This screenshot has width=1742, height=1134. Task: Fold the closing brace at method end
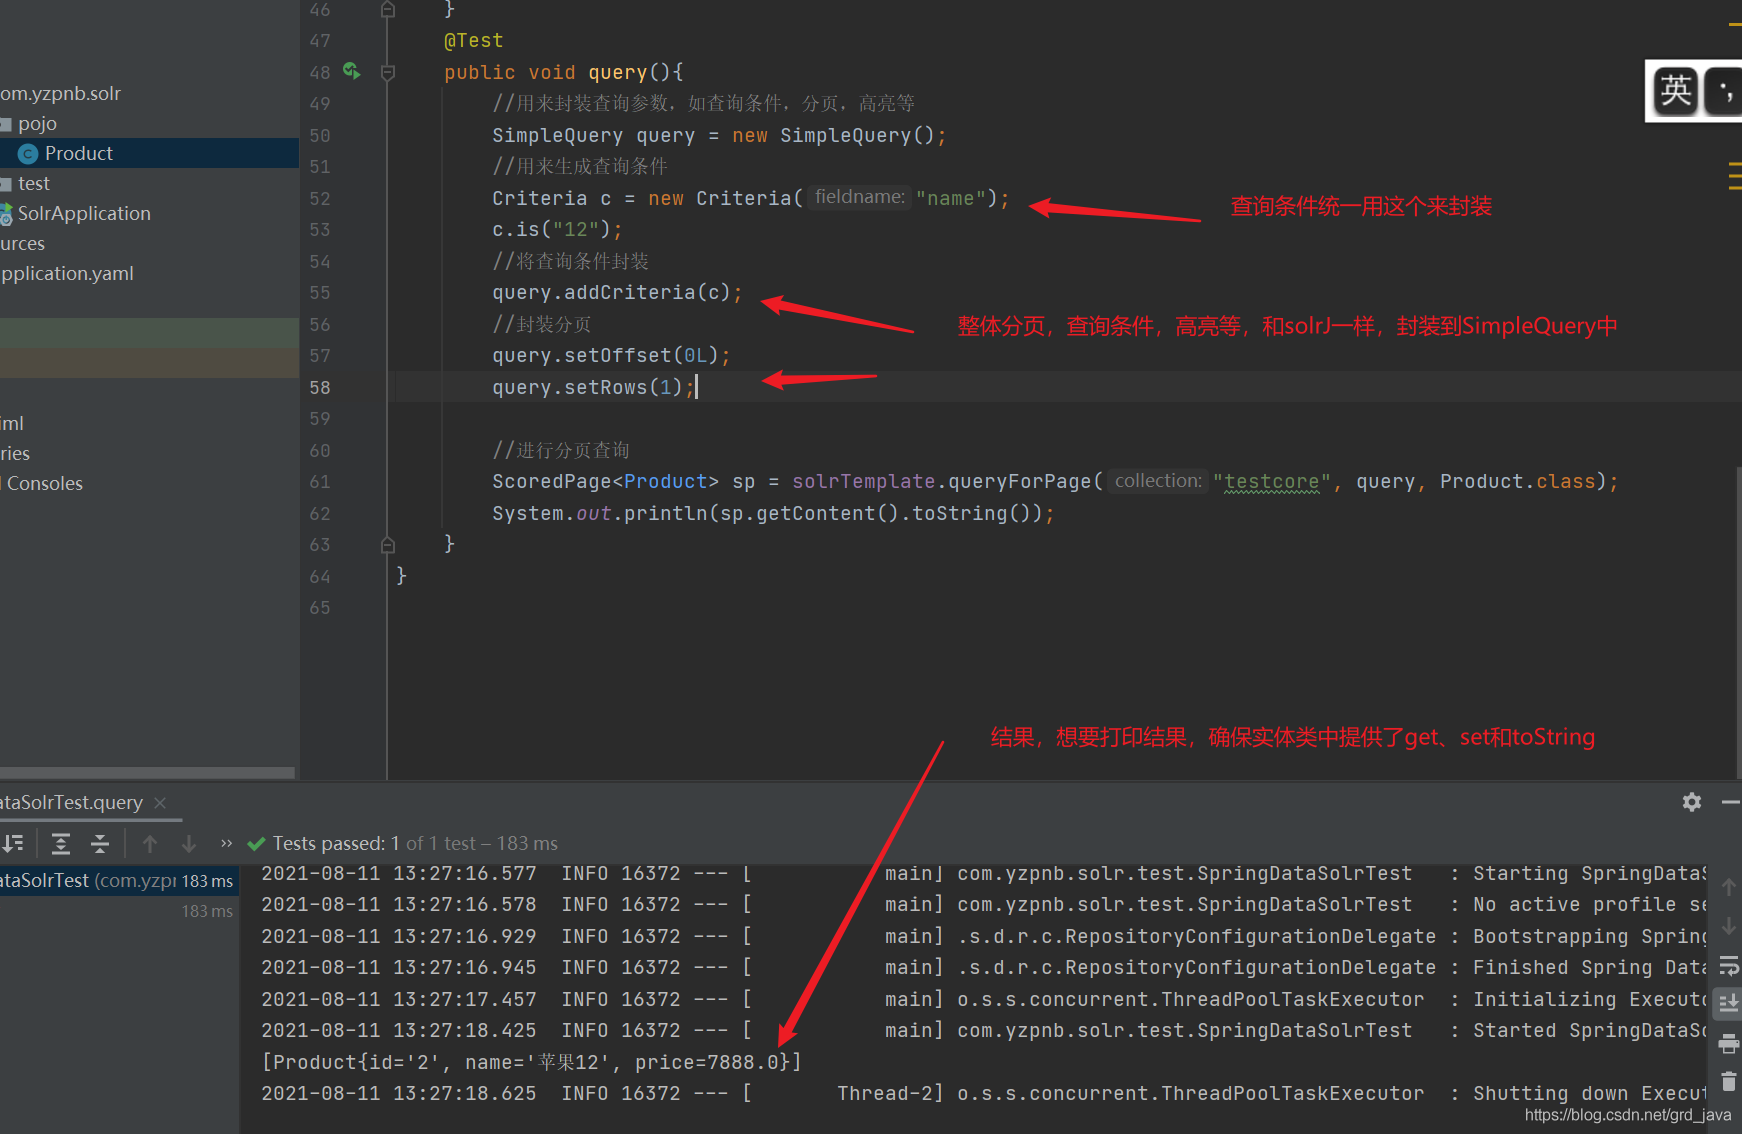(x=388, y=545)
